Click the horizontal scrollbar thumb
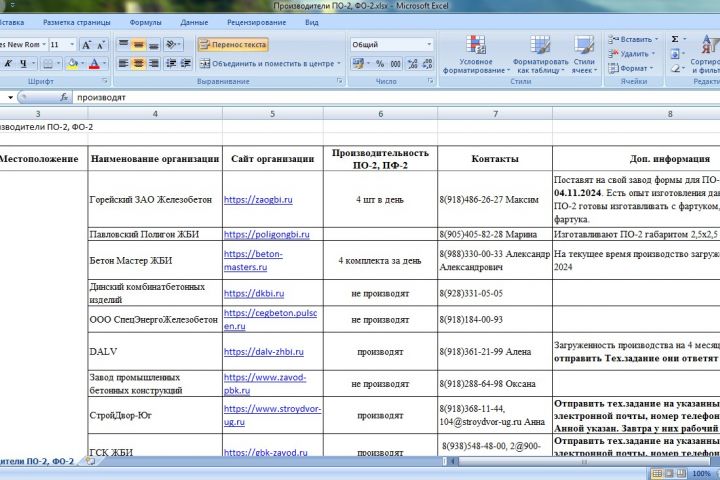 click(584, 462)
